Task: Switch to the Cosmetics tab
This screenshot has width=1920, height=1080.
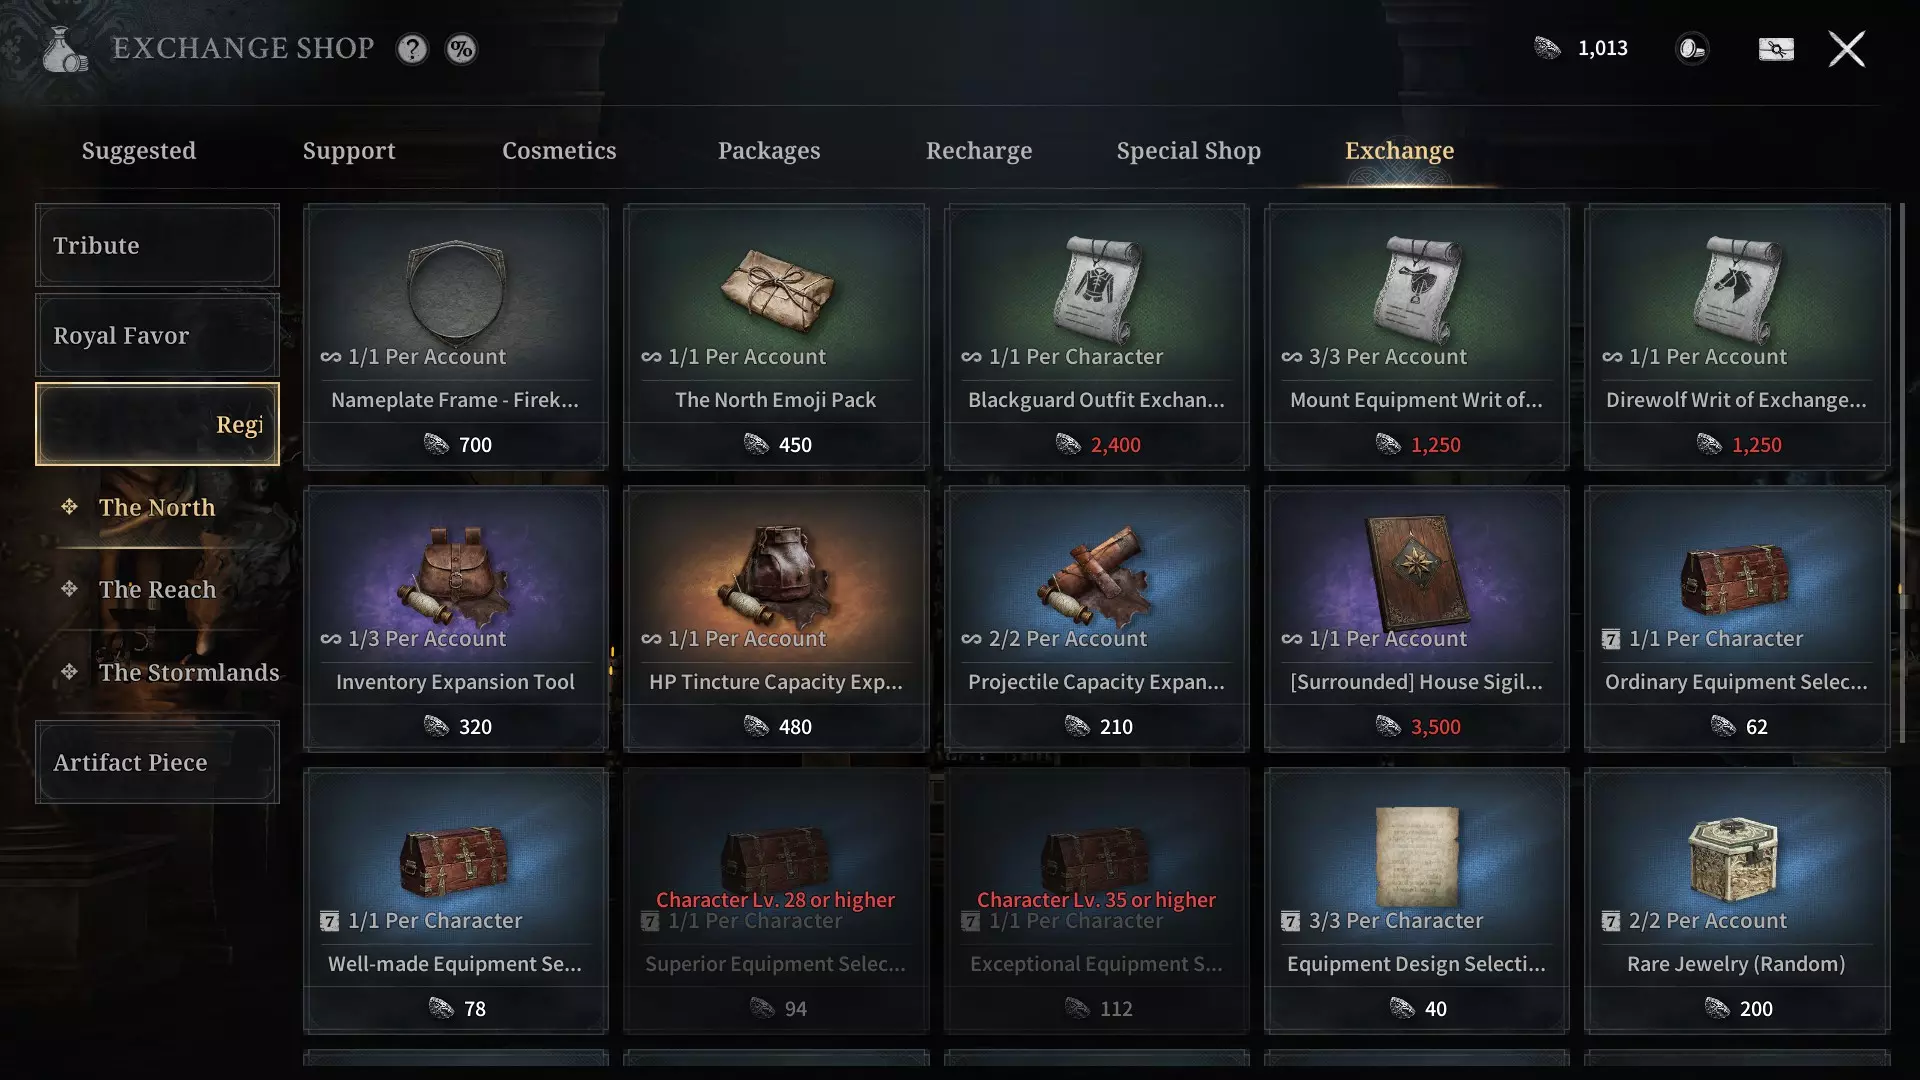Action: click(559, 151)
